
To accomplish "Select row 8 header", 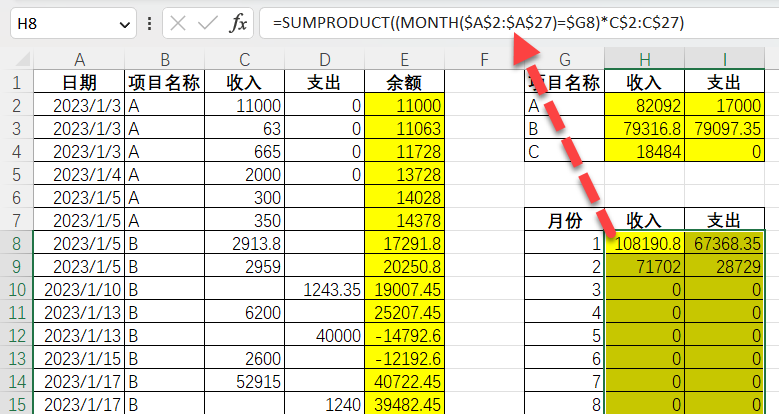I will [x=16, y=244].
